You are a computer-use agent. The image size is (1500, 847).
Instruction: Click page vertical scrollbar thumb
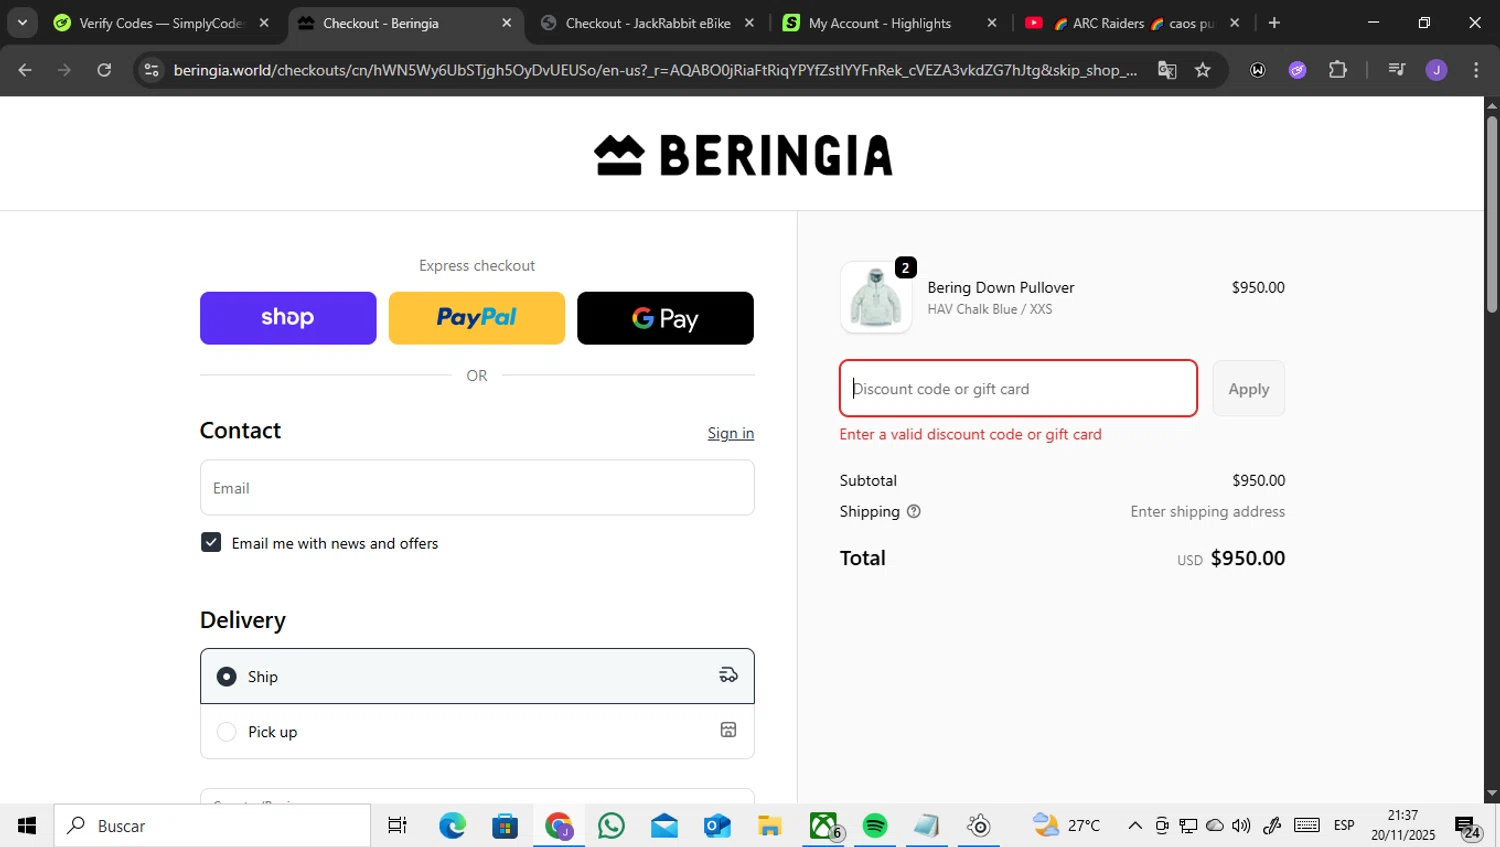(1492, 215)
